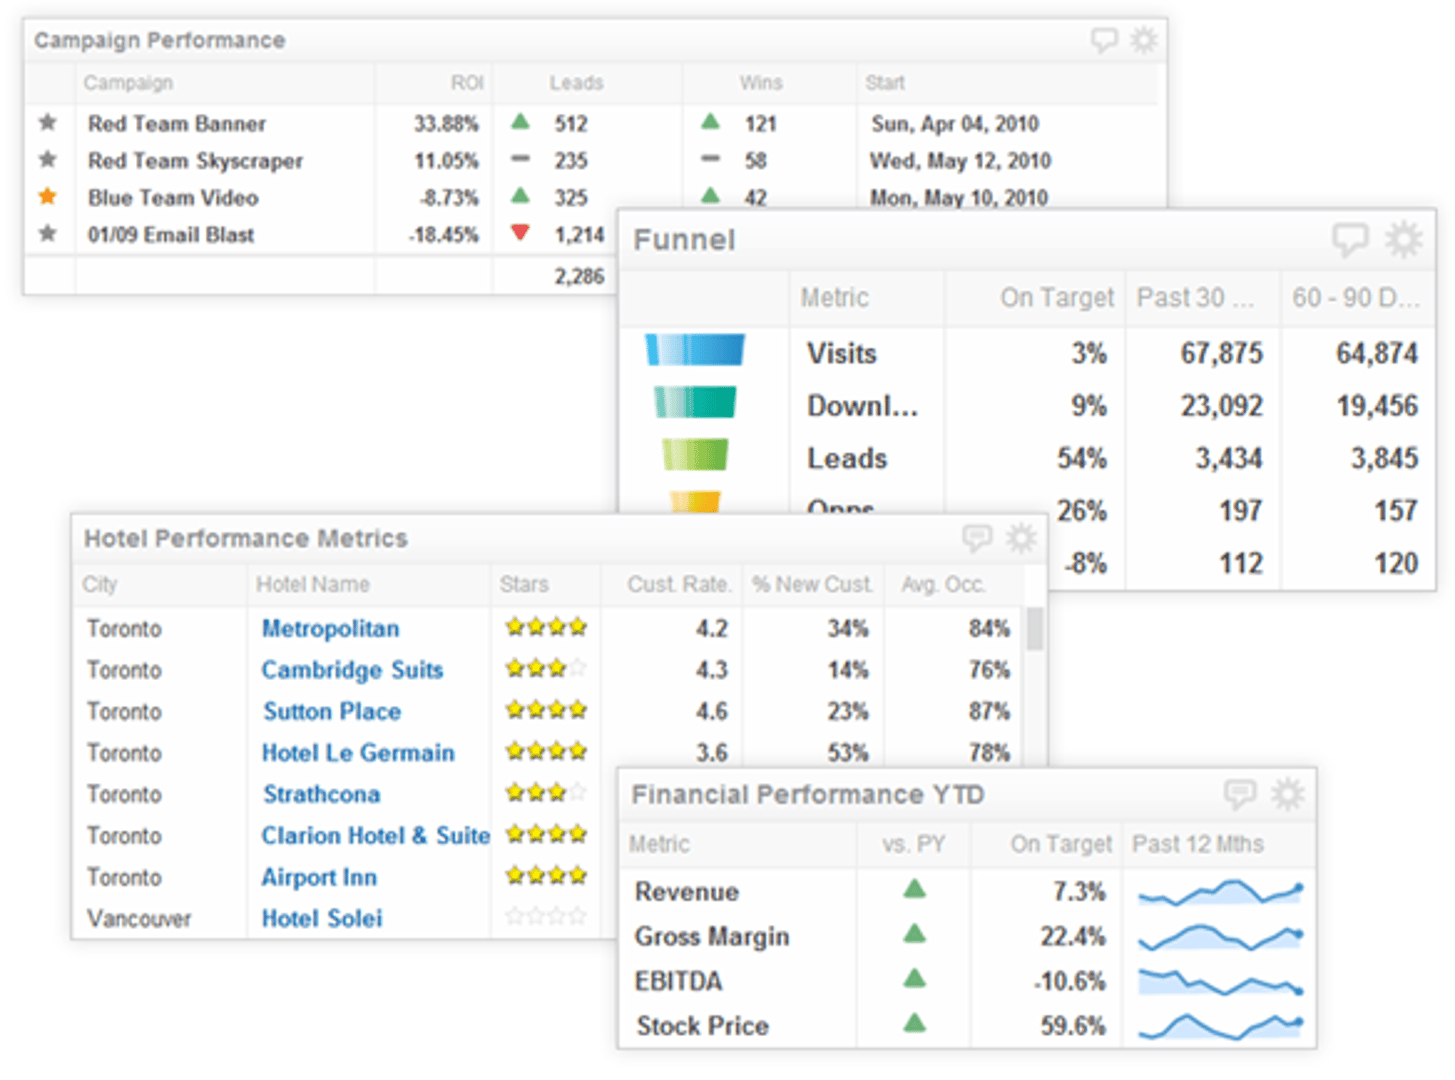Click Hotel Solei empty star rating
Screen dimensions: 1455x1080
tap(546, 916)
